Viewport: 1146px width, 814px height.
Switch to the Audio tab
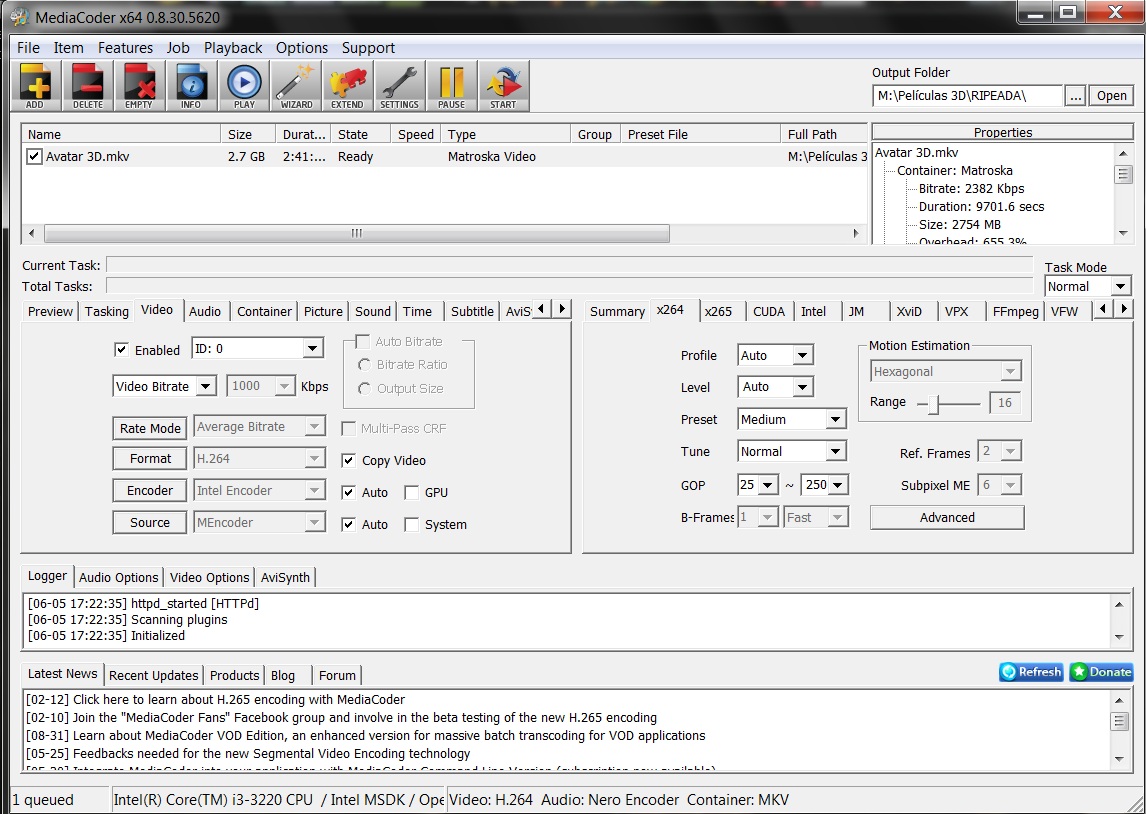point(205,311)
